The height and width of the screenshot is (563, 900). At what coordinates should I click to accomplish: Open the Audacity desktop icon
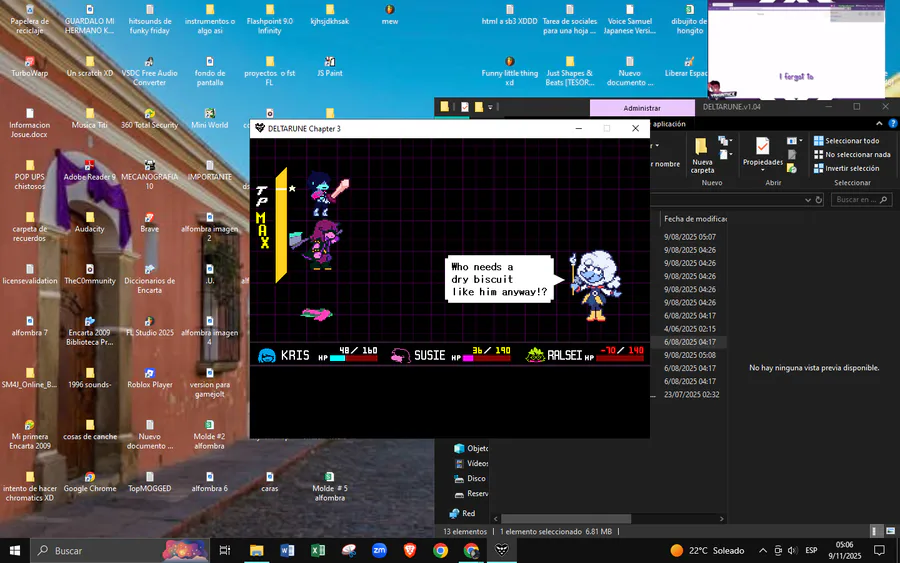pyautogui.click(x=90, y=222)
